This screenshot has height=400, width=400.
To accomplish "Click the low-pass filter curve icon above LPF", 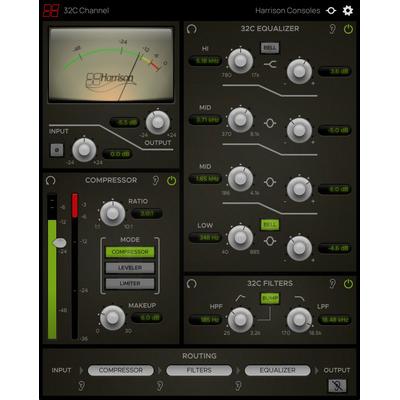I will pos(299,298).
